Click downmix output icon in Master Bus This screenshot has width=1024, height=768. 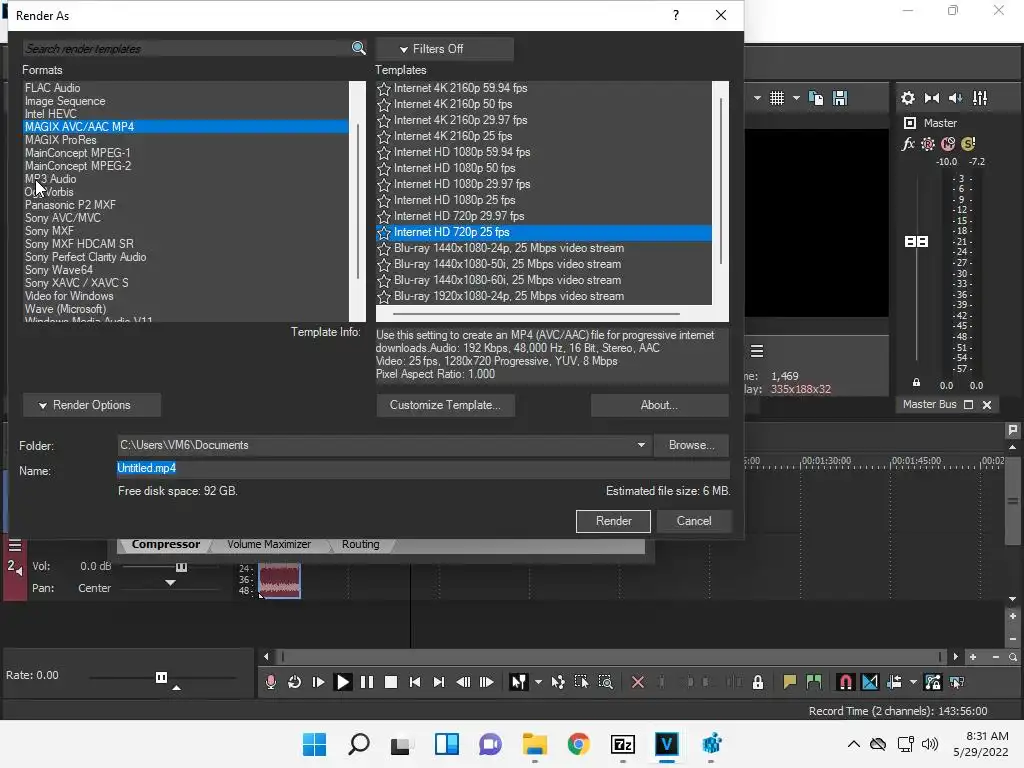pos(932,98)
